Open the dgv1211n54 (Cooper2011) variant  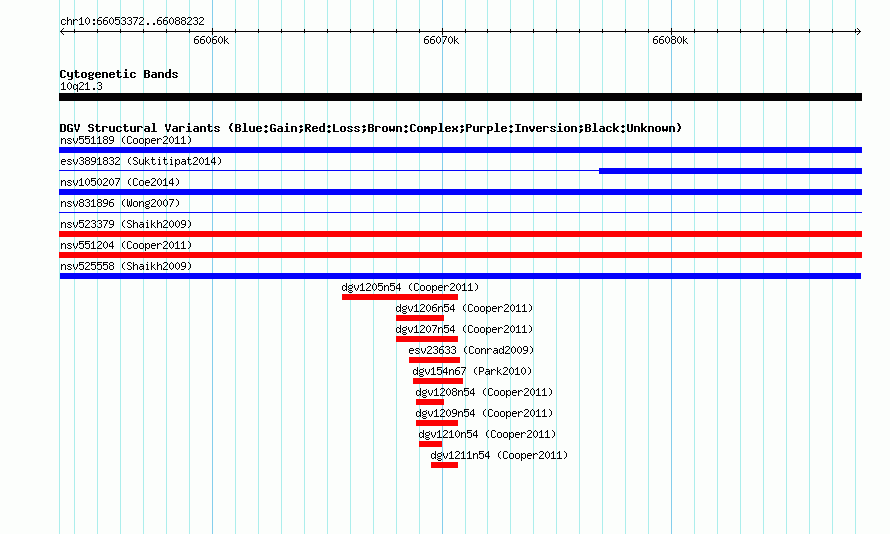499,455
